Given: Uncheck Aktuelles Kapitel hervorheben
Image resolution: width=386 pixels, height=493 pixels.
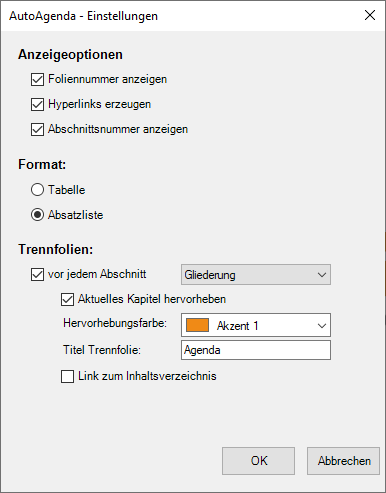Looking at the screenshot, I should click(67, 299).
